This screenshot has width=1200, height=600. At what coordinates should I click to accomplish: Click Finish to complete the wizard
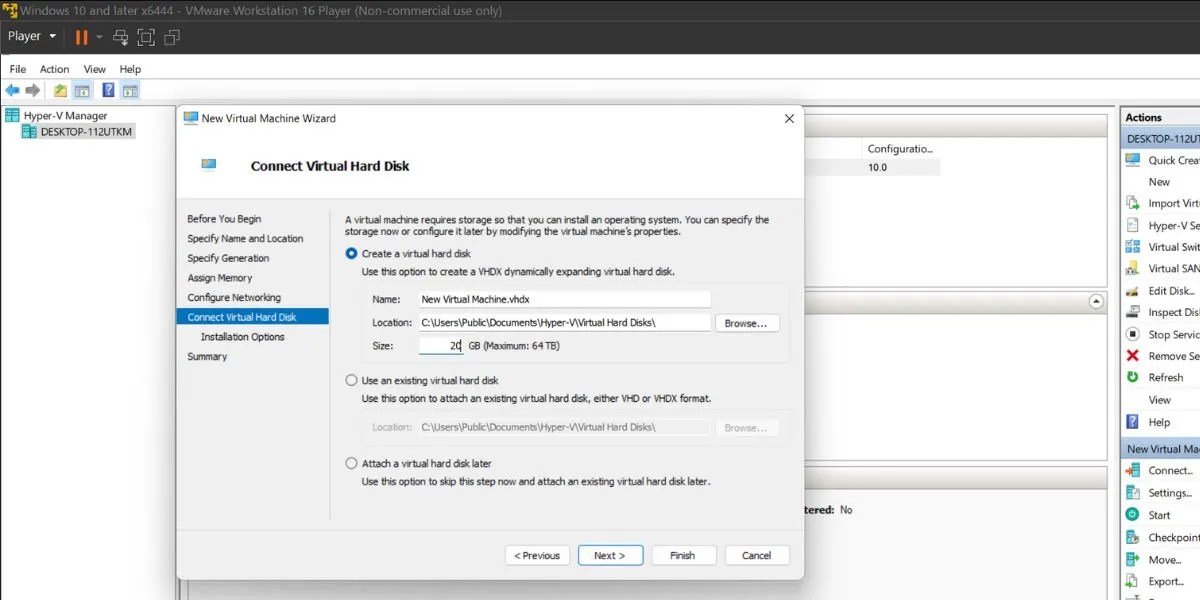tap(684, 555)
